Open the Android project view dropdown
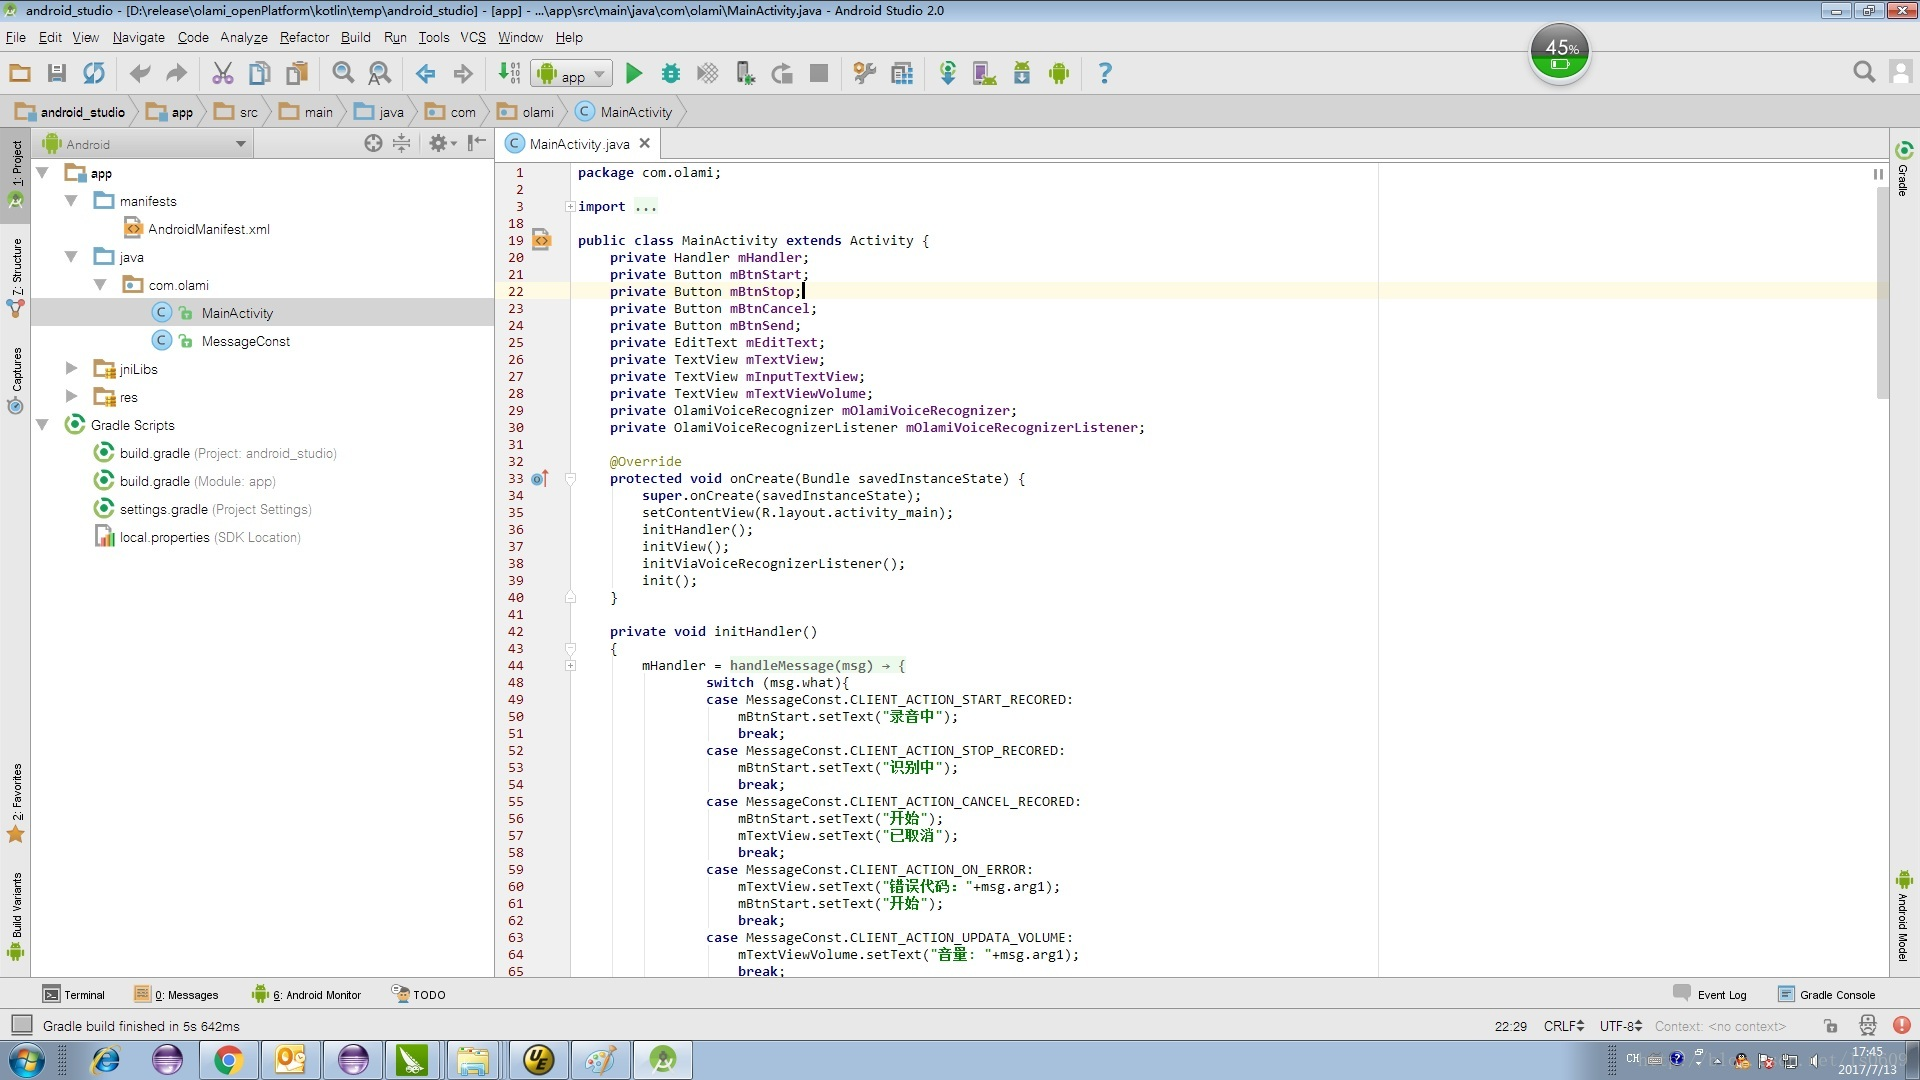Image resolution: width=1920 pixels, height=1080 pixels. click(145, 144)
